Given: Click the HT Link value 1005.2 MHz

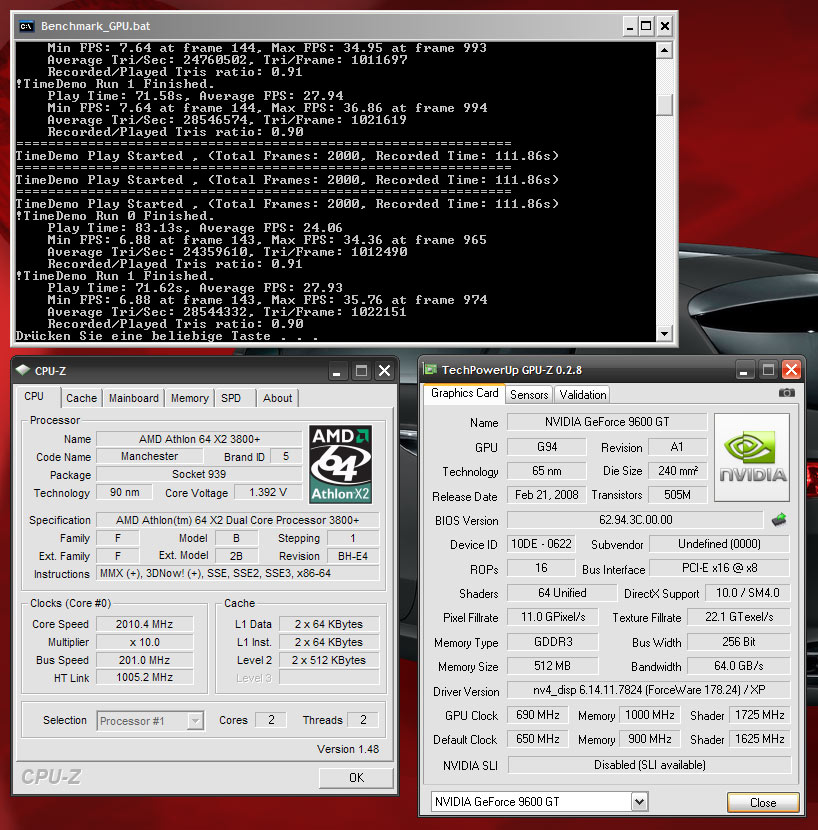Looking at the screenshot, I should [x=144, y=678].
